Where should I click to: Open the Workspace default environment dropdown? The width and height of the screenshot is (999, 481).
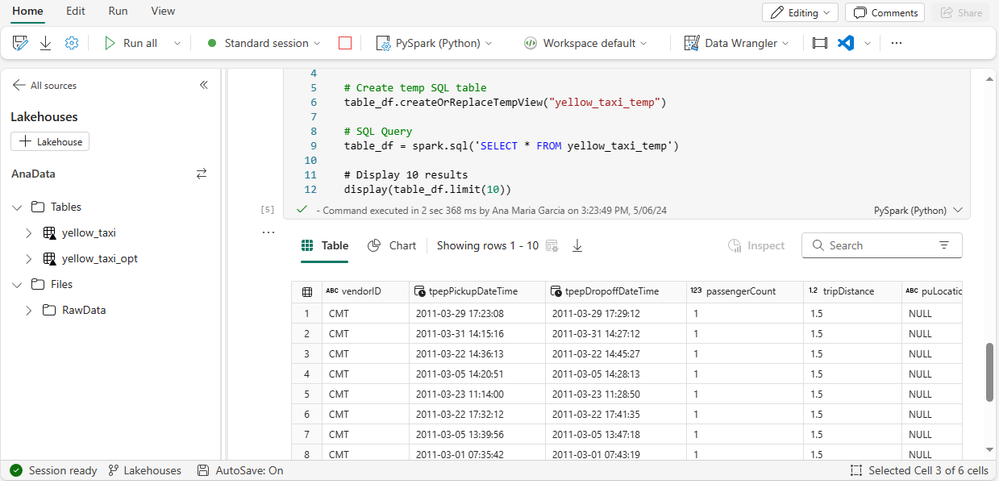(585, 43)
